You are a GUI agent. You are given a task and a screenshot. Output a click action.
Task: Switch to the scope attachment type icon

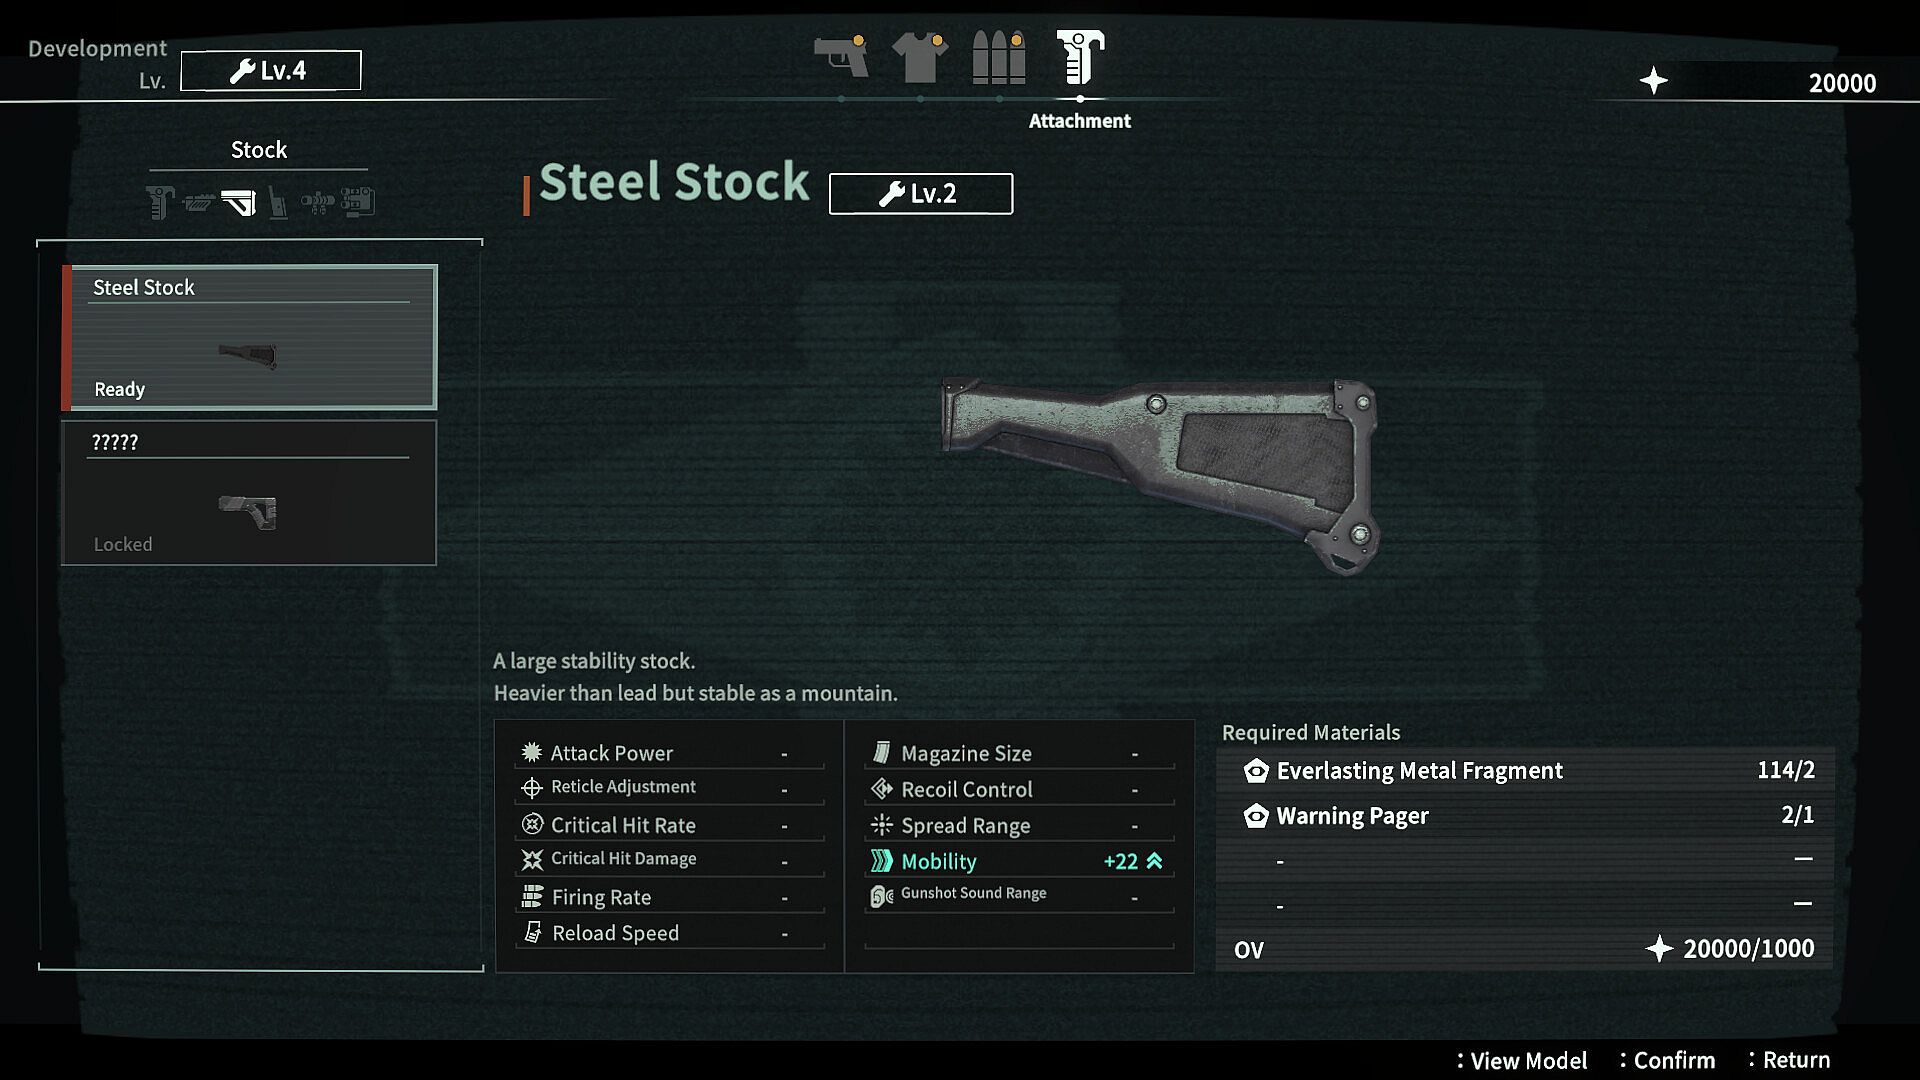click(x=318, y=203)
